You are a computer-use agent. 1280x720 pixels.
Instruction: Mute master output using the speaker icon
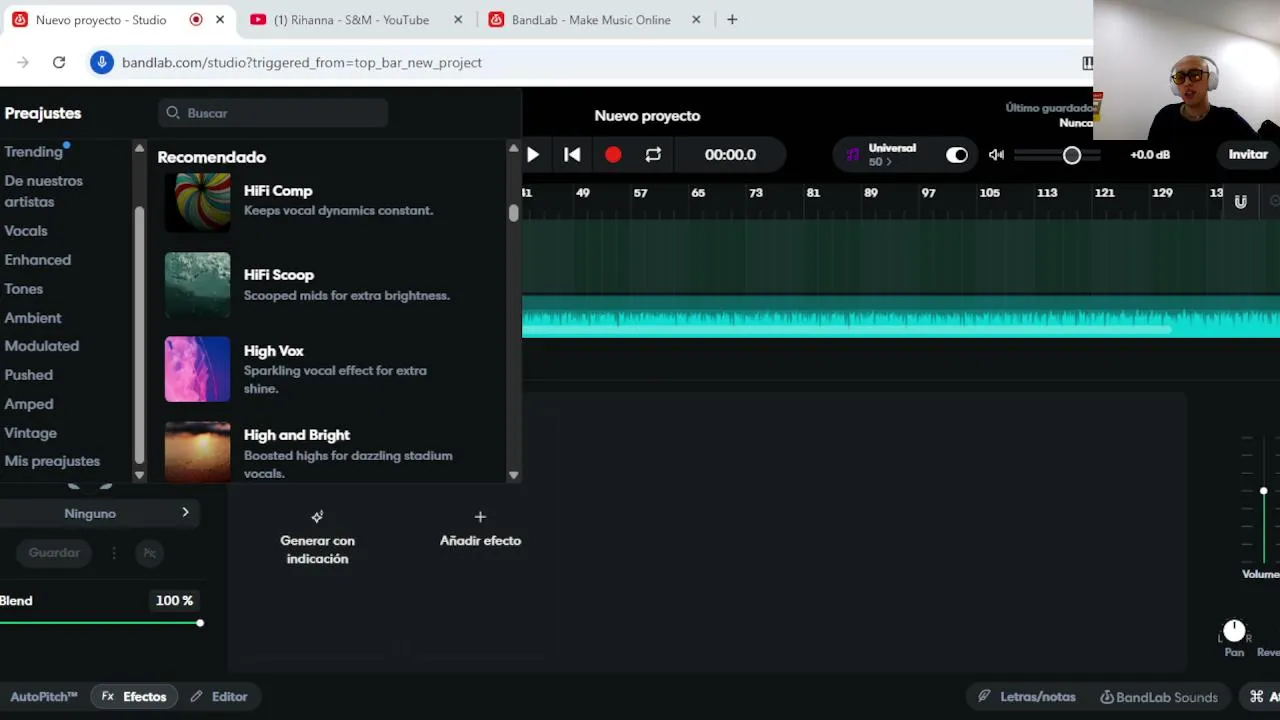pyautogui.click(x=996, y=155)
